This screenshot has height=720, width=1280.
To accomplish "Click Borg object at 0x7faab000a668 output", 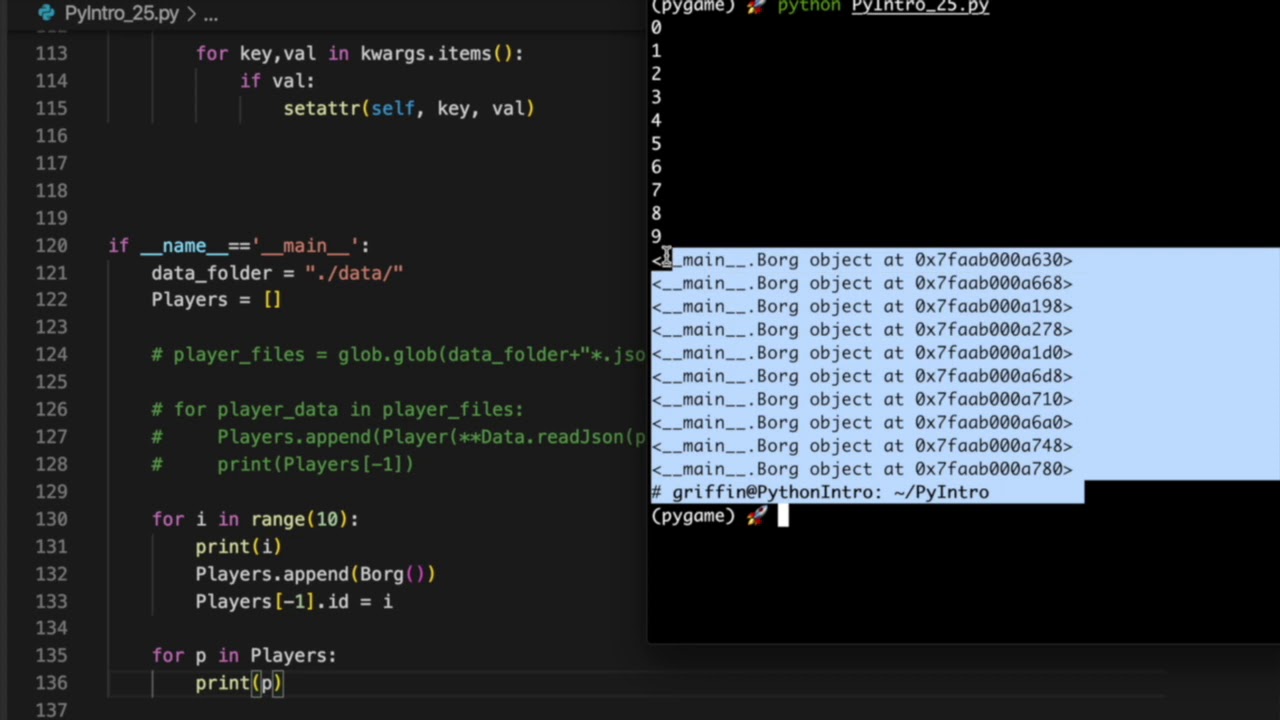I will 862,283.
